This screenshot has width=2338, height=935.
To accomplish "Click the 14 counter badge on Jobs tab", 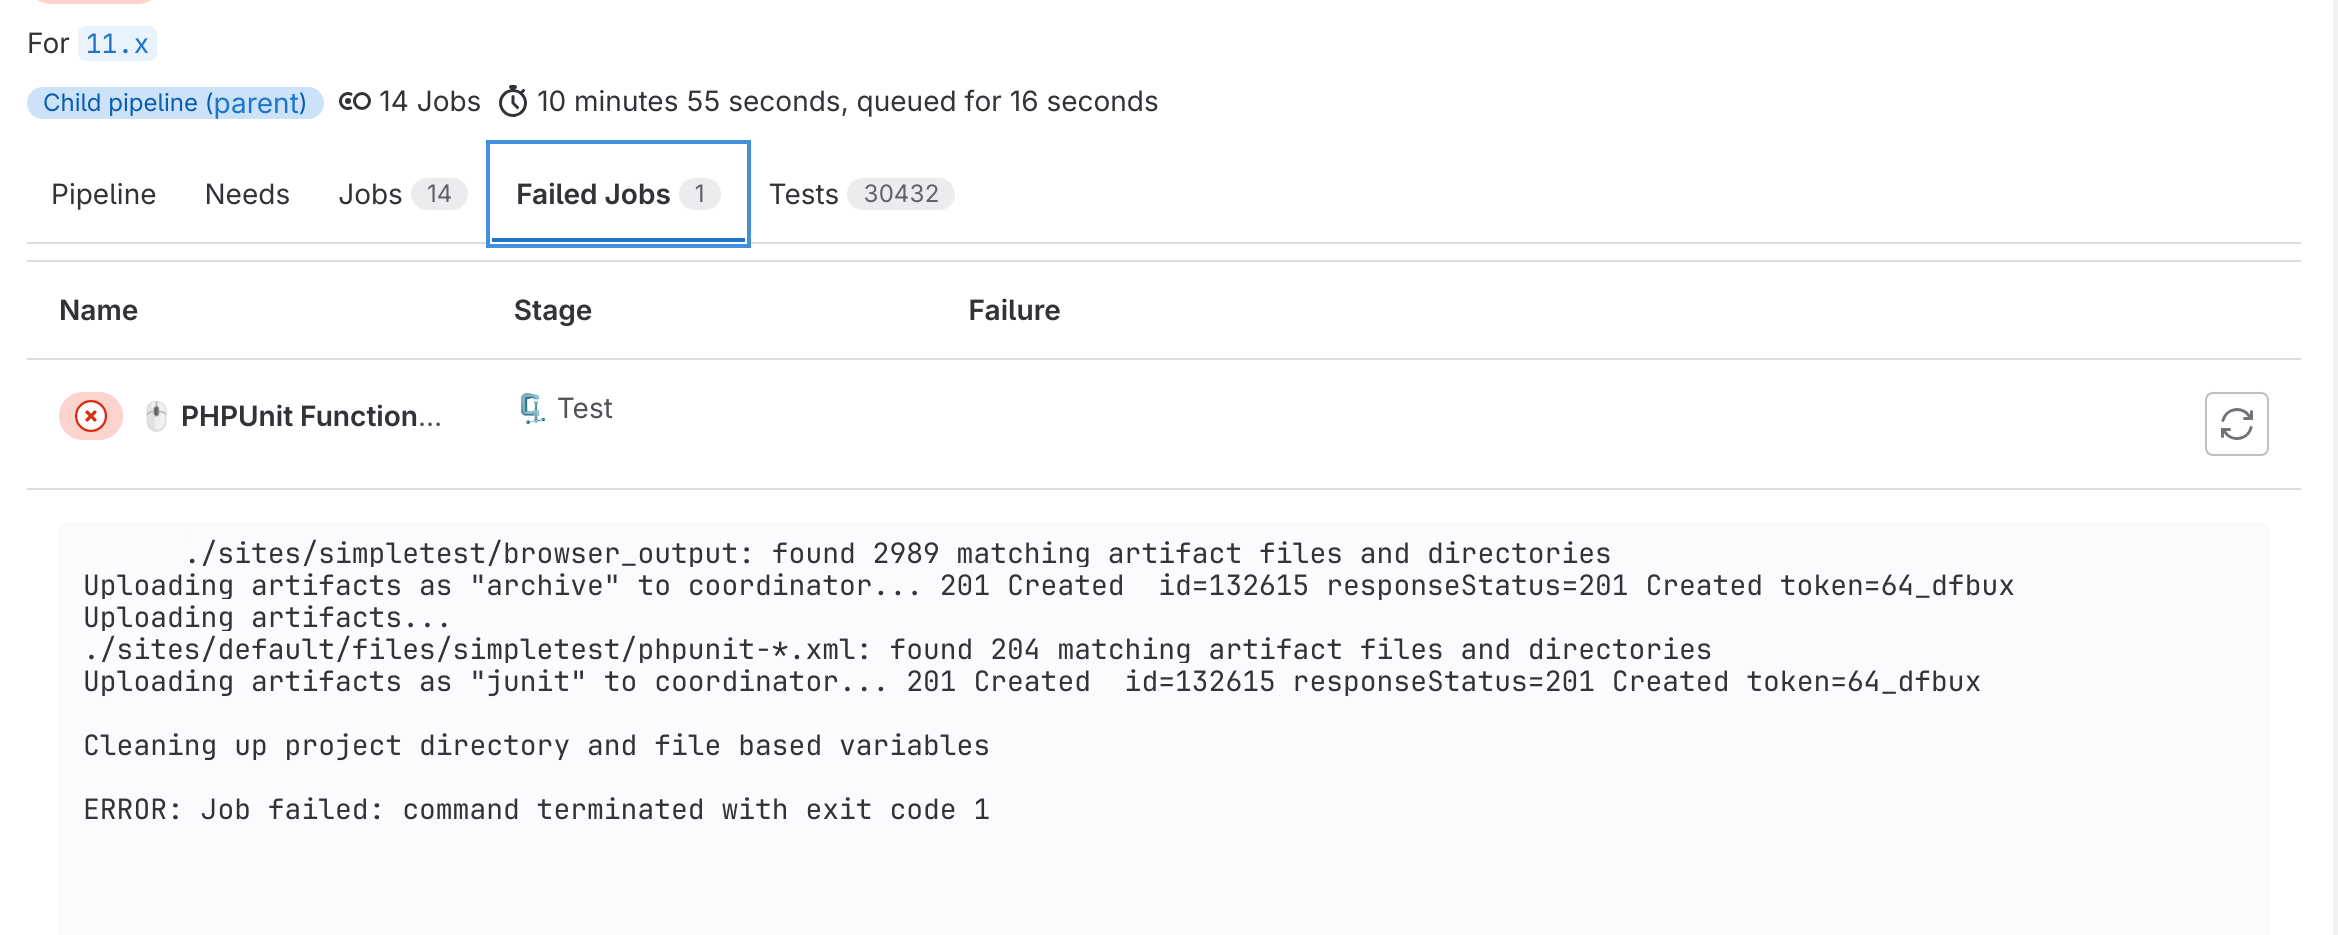I will click(x=438, y=194).
